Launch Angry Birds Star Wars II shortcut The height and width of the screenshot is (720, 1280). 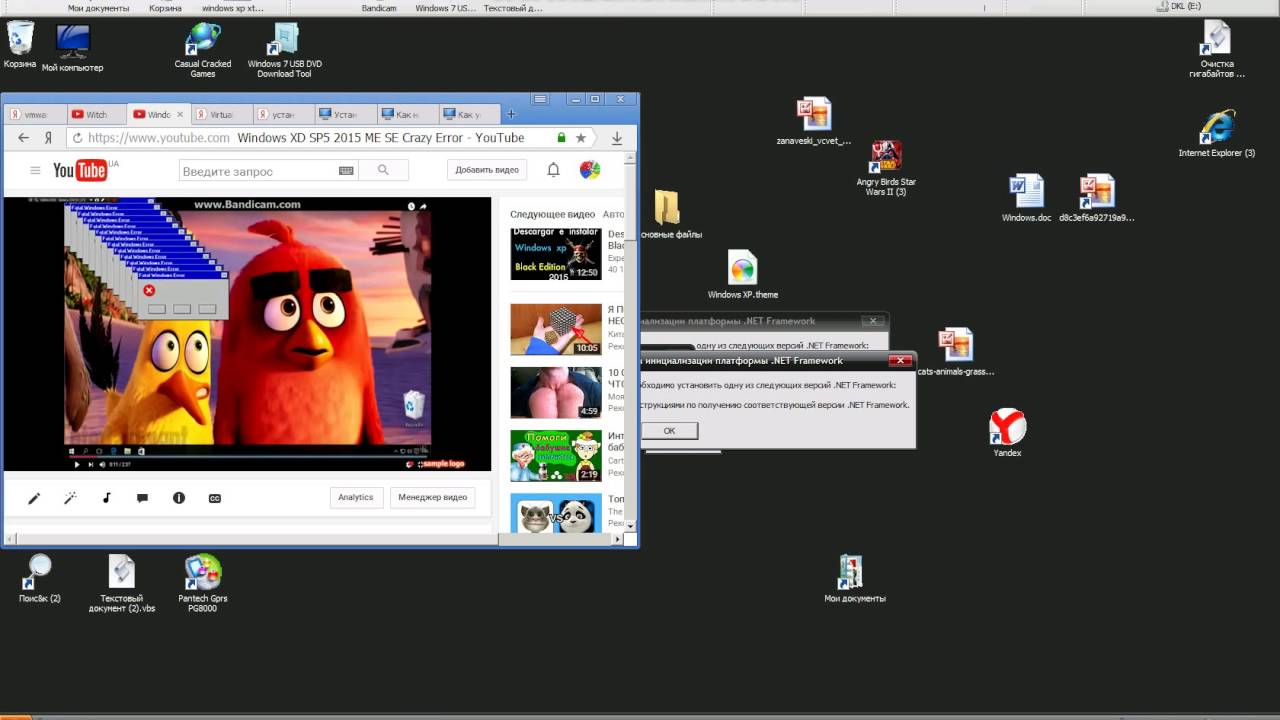pos(886,168)
